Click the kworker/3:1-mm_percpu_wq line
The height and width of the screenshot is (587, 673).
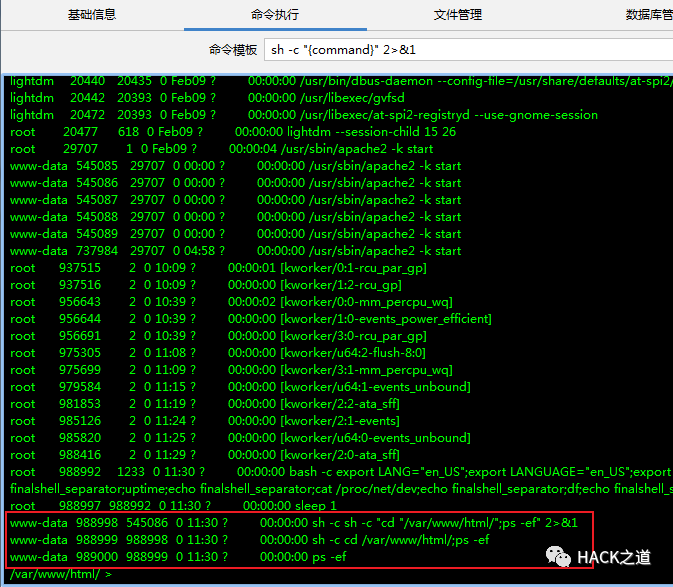click(231, 370)
